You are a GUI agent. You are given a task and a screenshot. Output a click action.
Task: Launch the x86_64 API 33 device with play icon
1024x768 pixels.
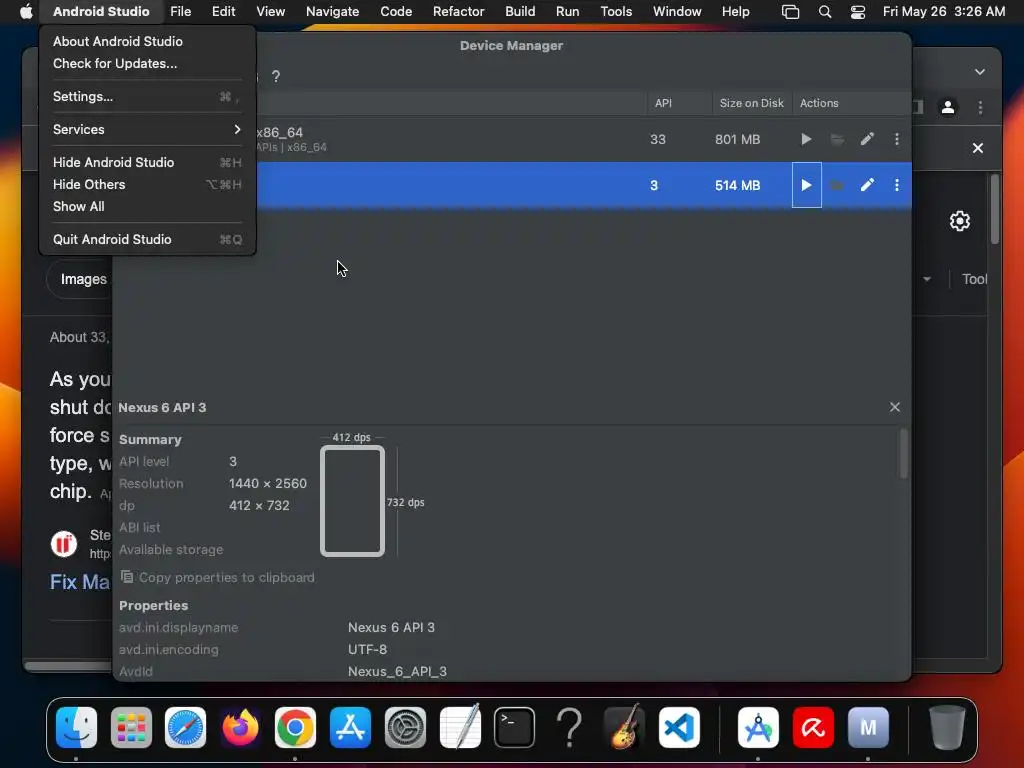pyautogui.click(x=806, y=139)
